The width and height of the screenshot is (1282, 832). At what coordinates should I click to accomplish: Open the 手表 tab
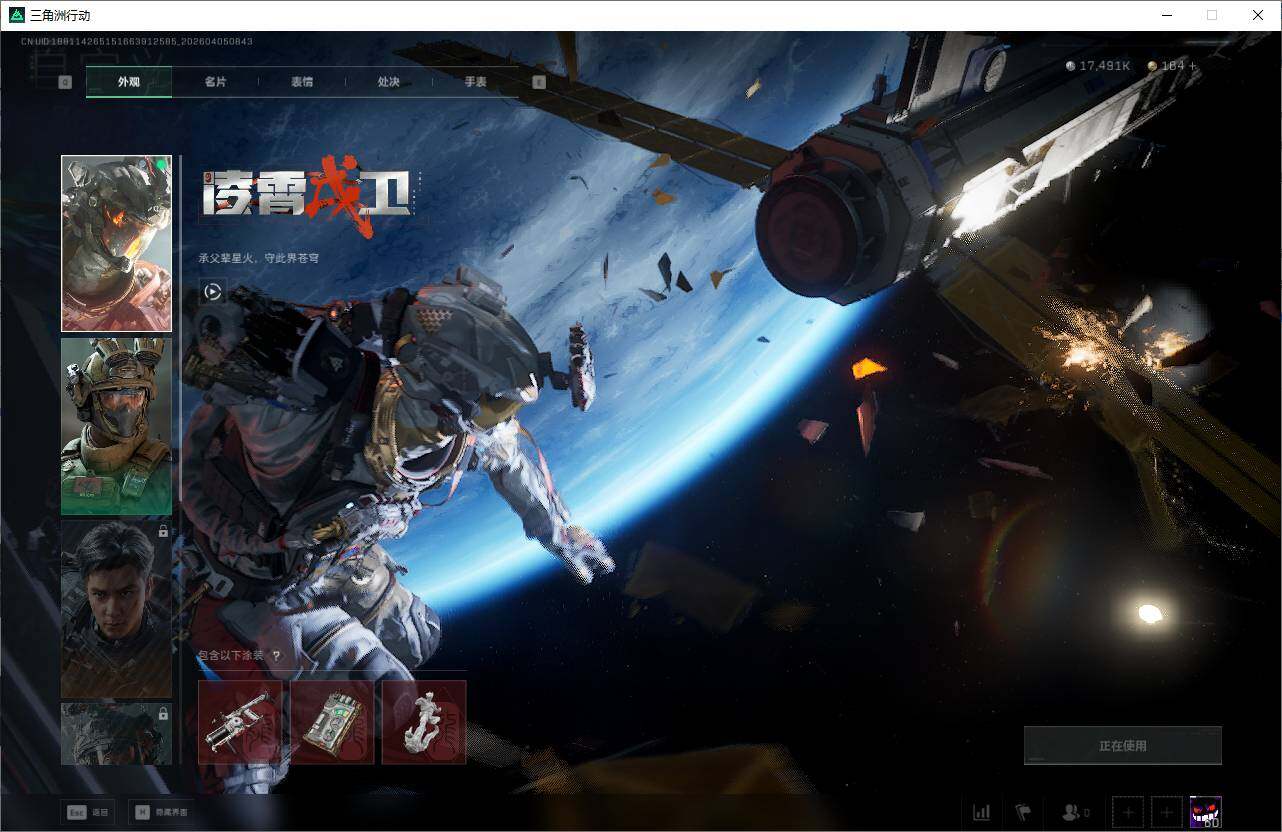coord(475,82)
